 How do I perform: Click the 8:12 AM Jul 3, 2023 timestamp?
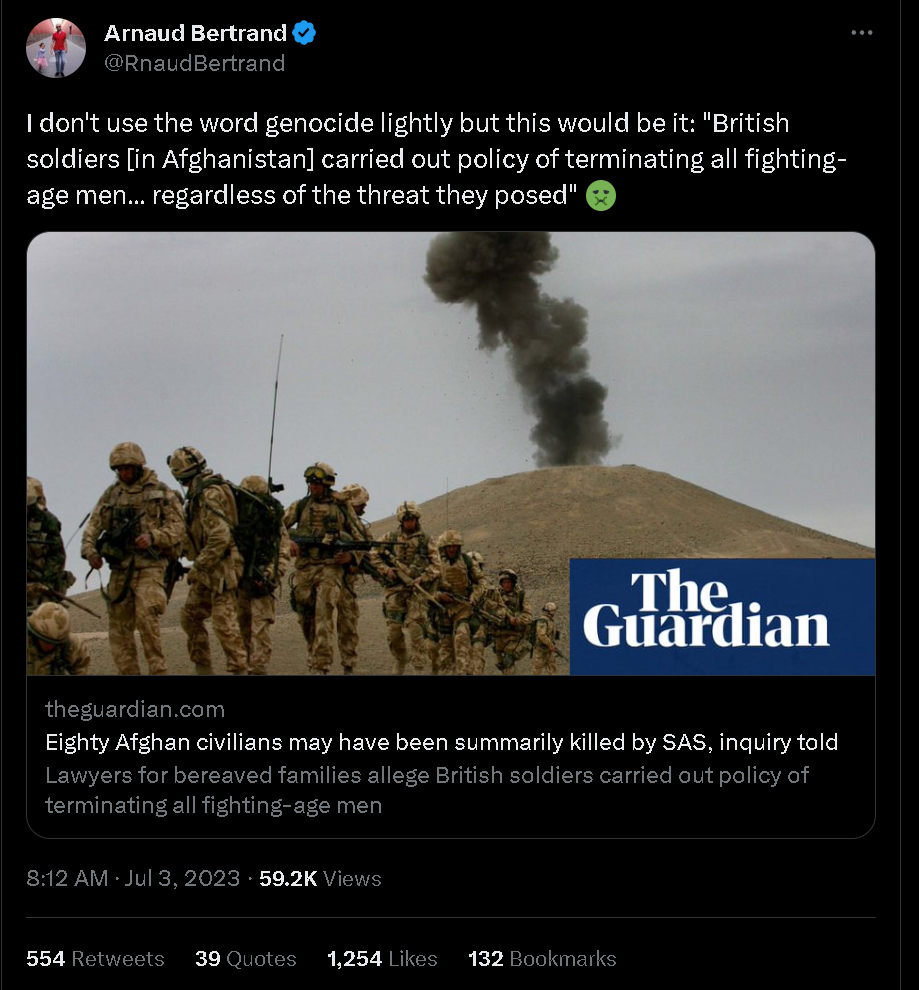[133, 878]
